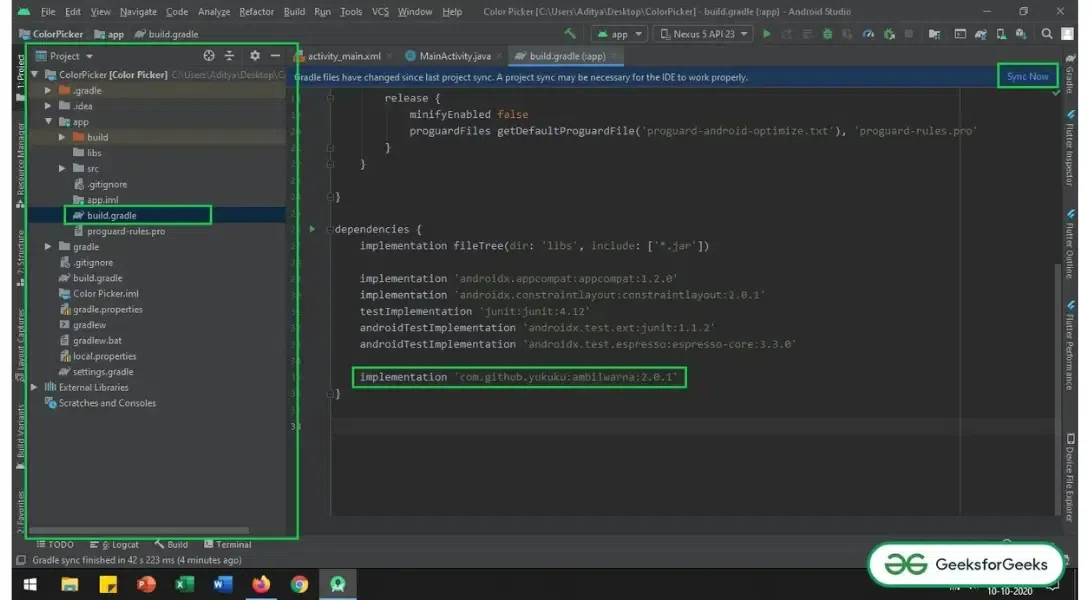Click the Sync Now link

pos(1027,76)
